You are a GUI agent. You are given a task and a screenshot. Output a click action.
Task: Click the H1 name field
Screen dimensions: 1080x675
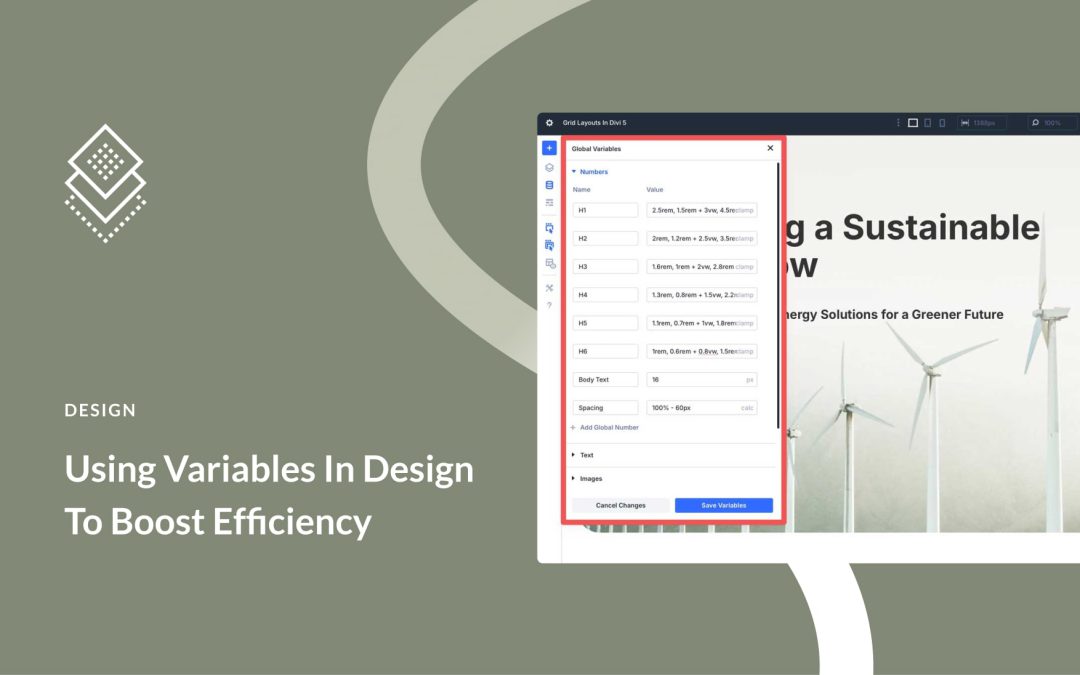(x=605, y=210)
